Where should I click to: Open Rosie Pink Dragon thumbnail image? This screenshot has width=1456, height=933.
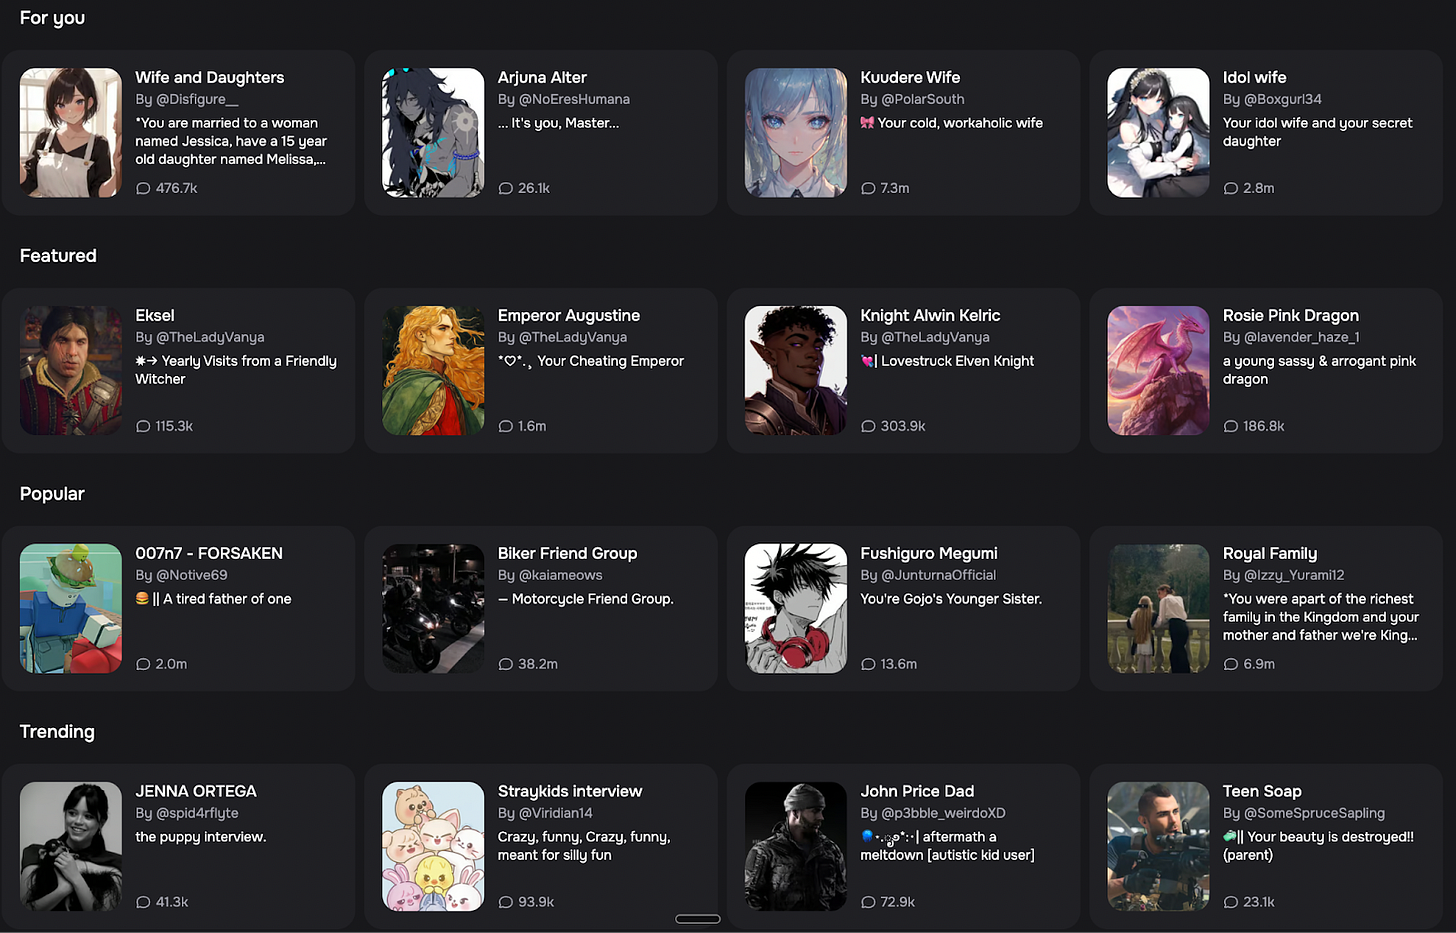(x=1158, y=371)
